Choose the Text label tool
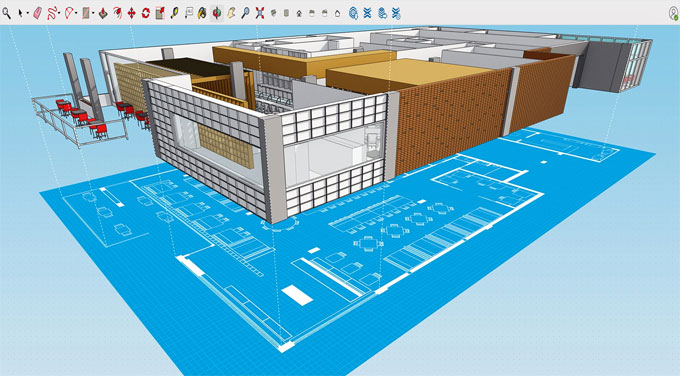Image resolution: width=680 pixels, height=376 pixels. [189, 13]
